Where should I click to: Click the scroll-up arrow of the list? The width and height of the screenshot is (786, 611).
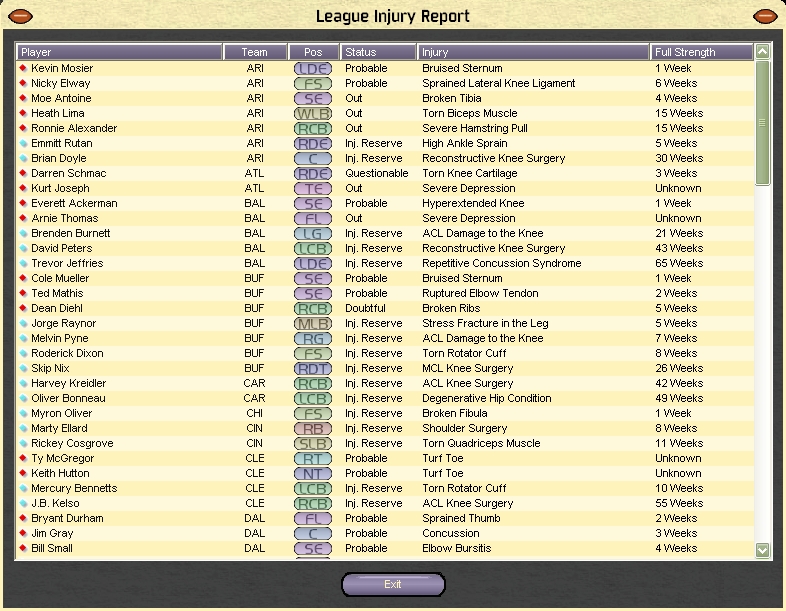click(763, 52)
